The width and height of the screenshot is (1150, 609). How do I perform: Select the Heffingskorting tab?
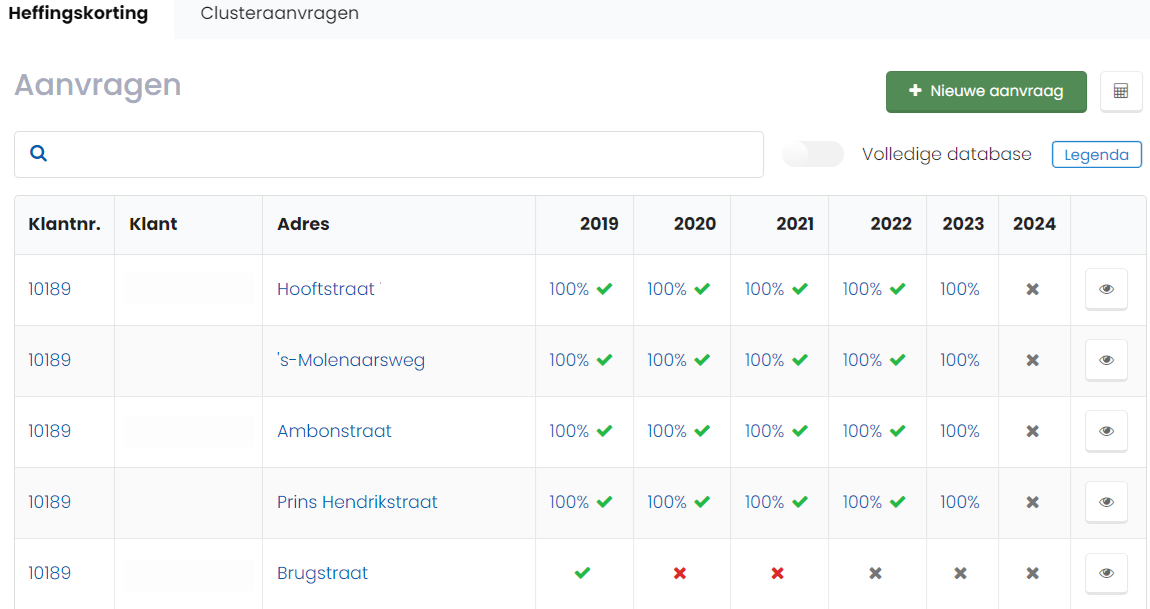(78, 14)
